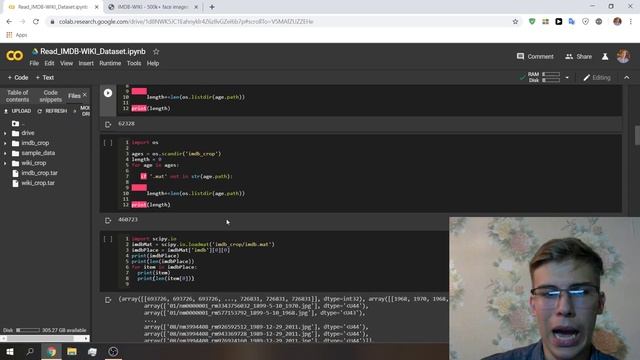
Task: Switch to Code snippets tab
Action: point(51,96)
